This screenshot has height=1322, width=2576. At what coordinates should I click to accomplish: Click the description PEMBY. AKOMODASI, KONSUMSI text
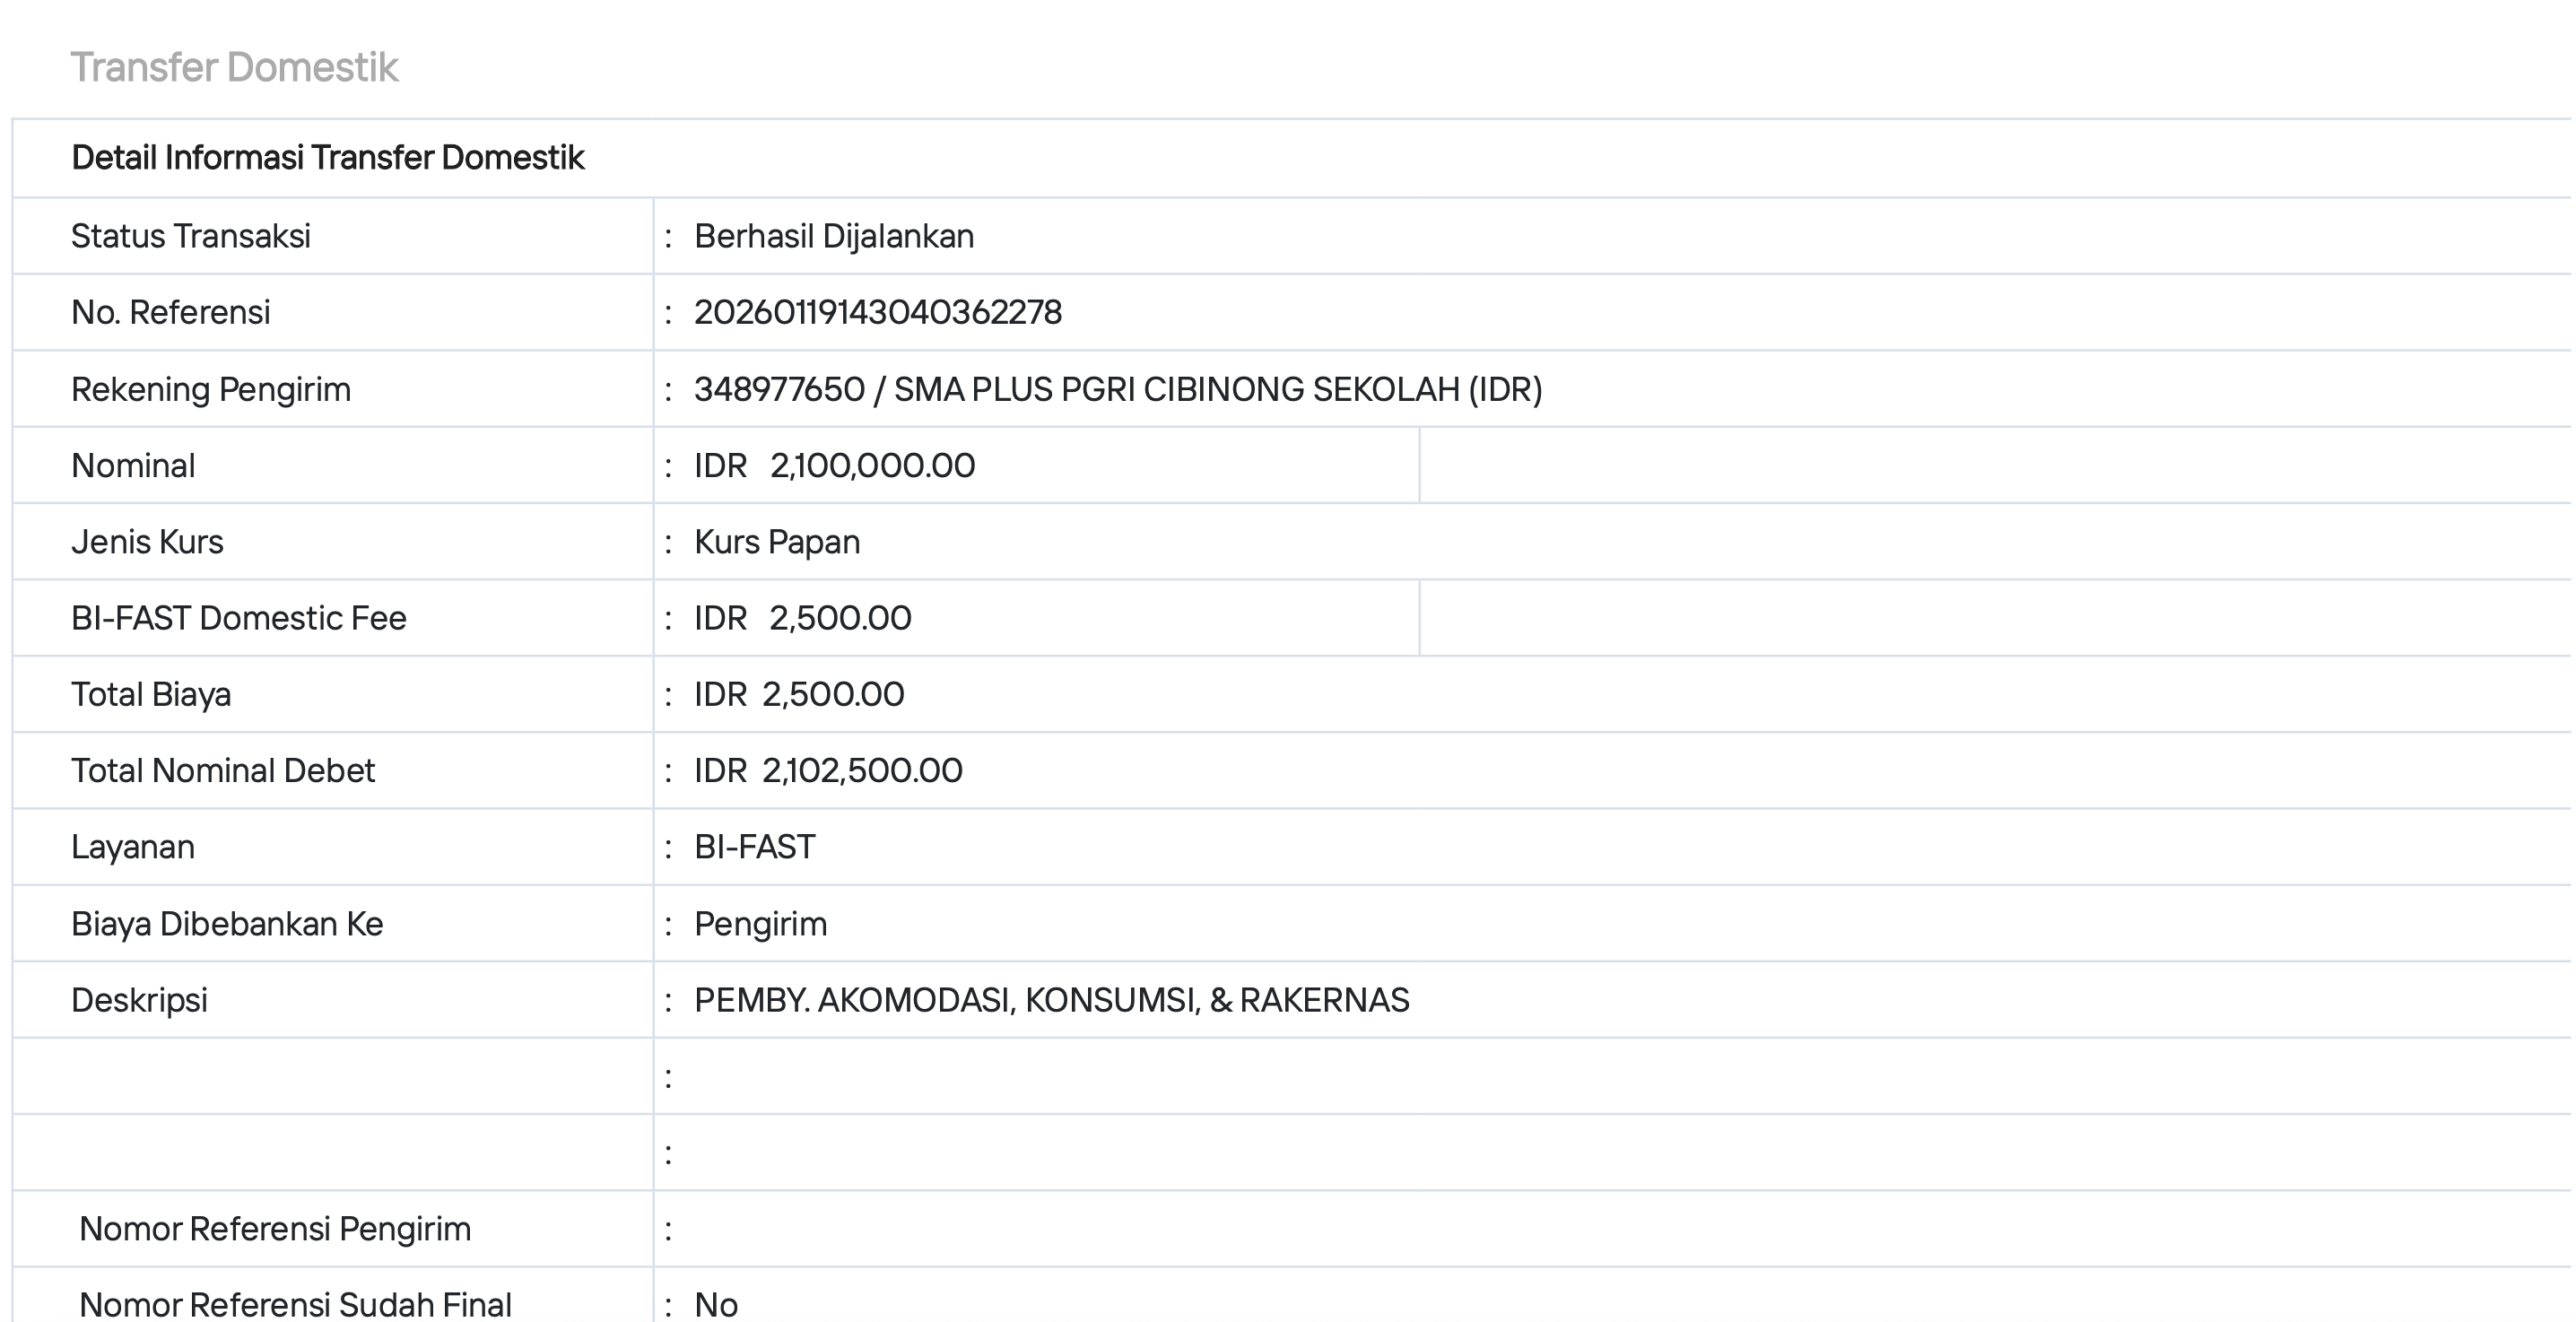tap(1051, 1000)
